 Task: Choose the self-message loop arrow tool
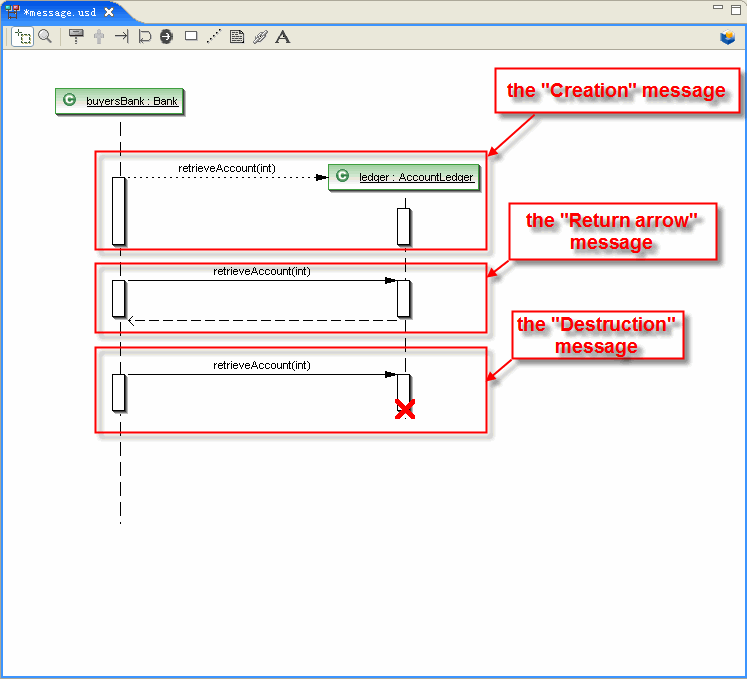144,37
